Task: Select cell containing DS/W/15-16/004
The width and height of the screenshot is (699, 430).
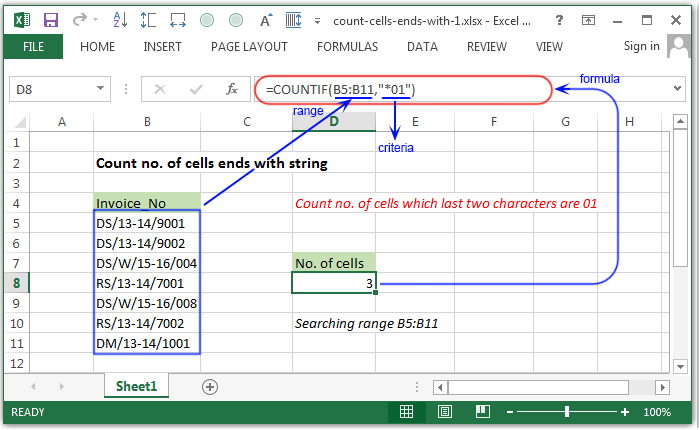Action: tap(147, 263)
